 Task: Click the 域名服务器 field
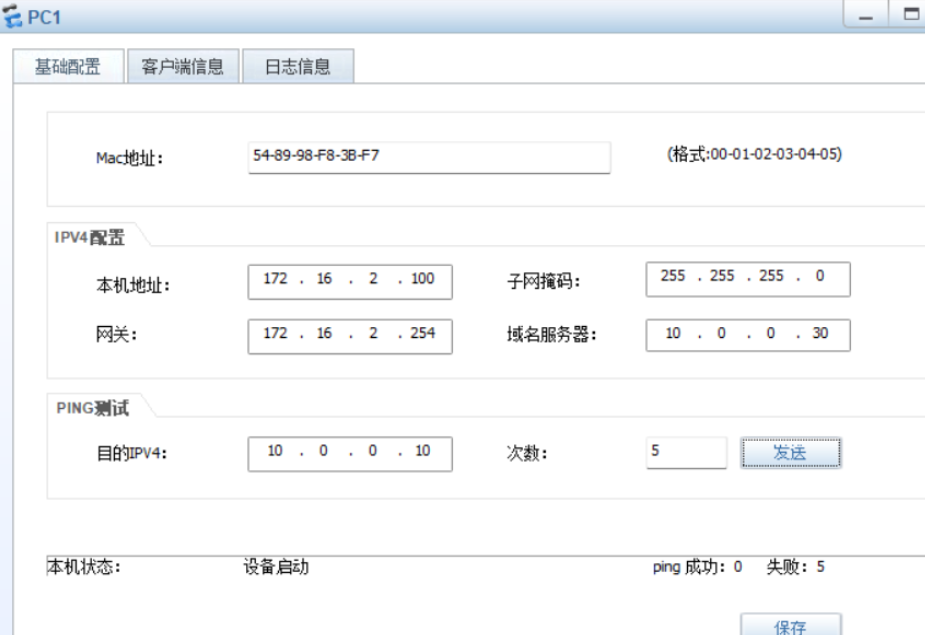(748, 335)
